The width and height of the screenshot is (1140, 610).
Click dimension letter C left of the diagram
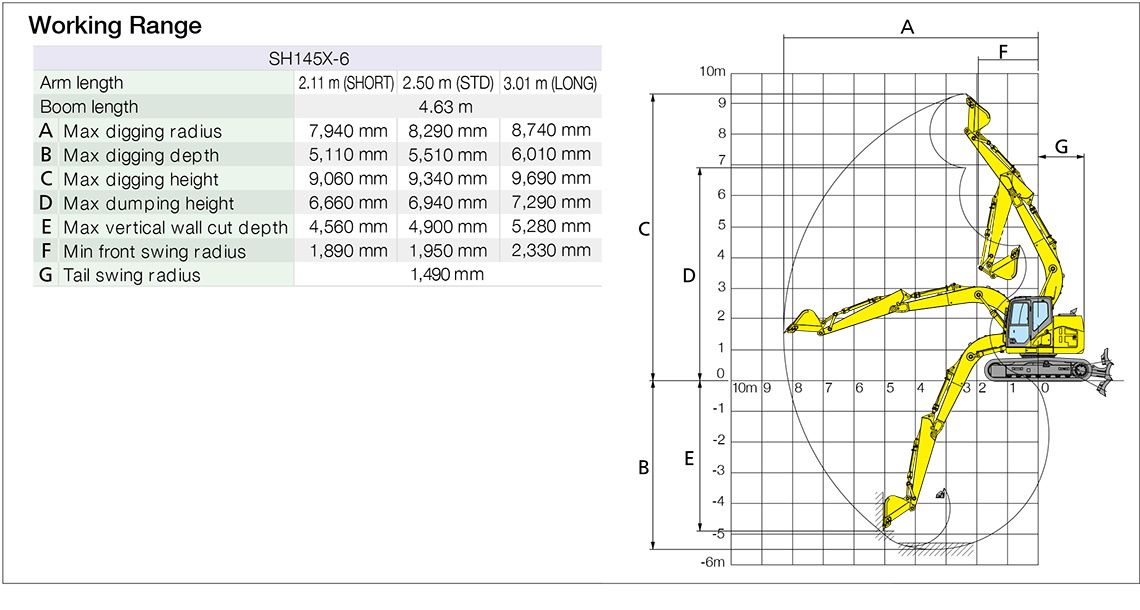click(x=645, y=230)
